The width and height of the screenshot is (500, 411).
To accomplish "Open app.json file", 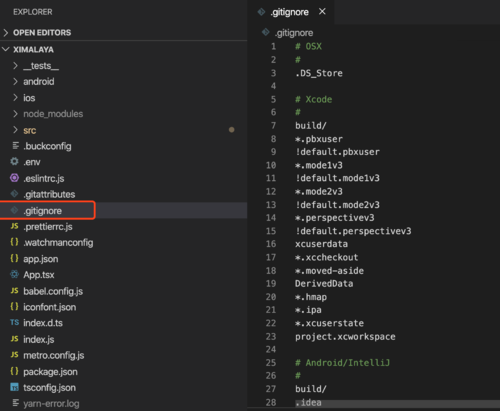I will click(41, 259).
